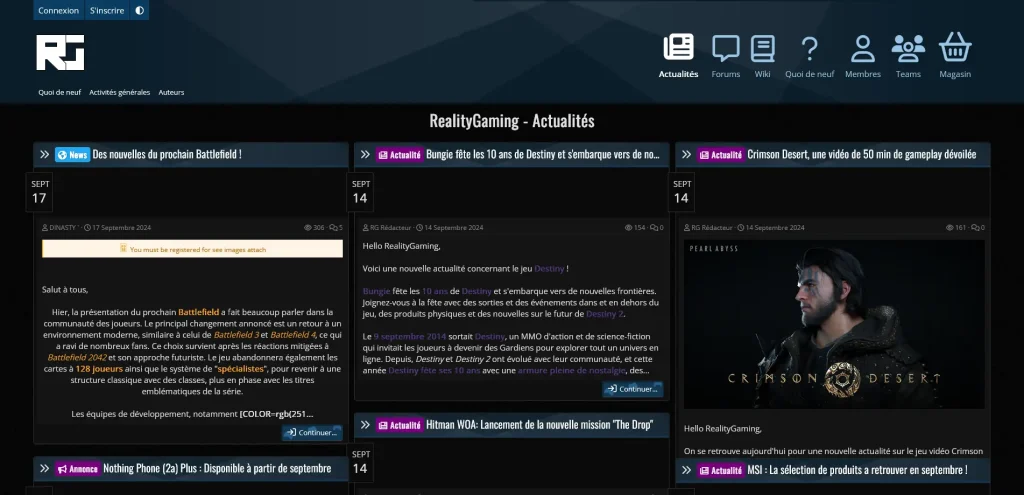Click the Destiny 2 link in the article
Viewport: 1024px width, 495px height.
pos(605,314)
